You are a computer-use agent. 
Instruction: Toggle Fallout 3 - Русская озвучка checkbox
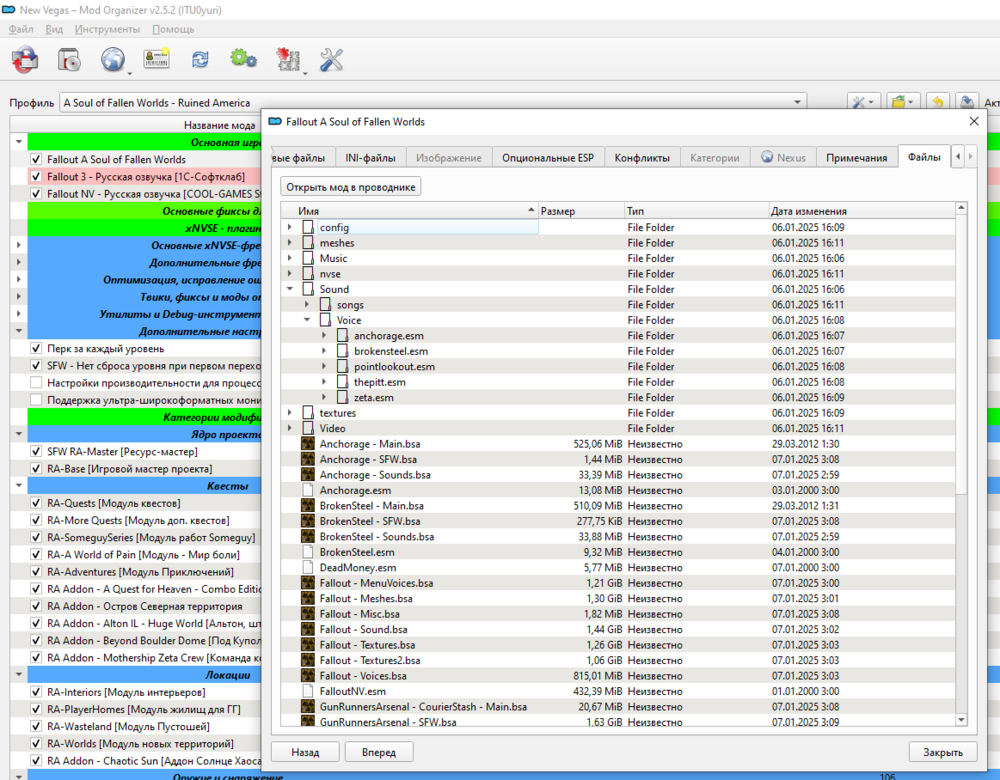pos(36,177)
